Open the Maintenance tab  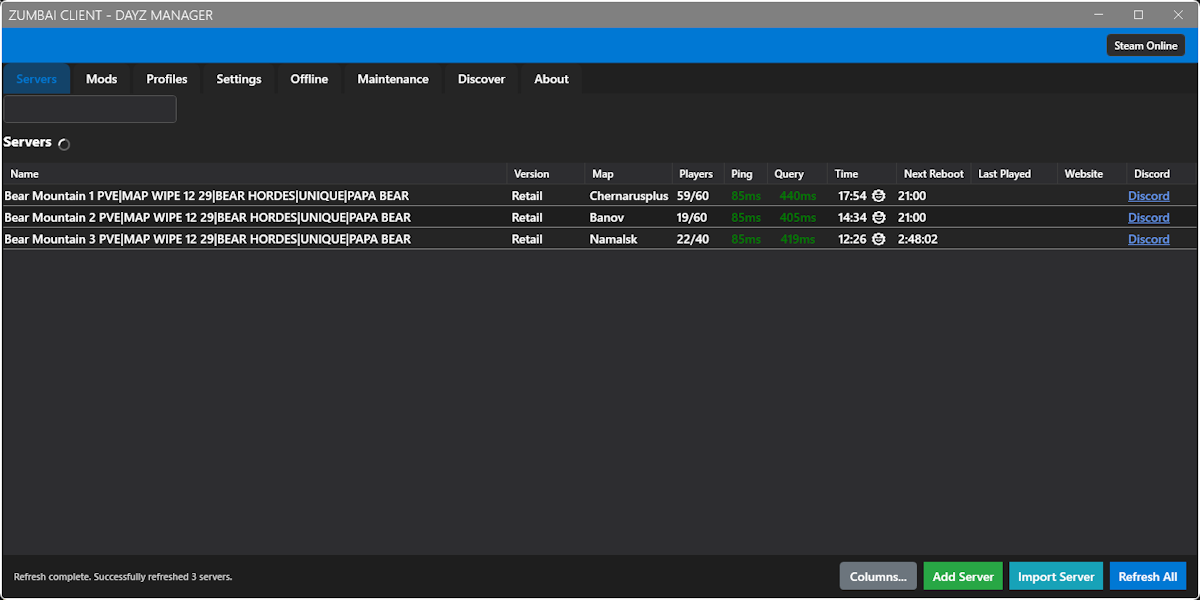pyautogui.click(x=392, y=78)
